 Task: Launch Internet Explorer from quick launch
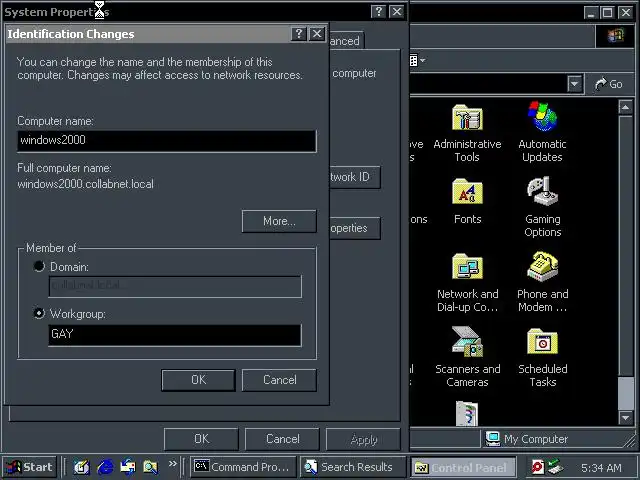[x=105, y=467]
